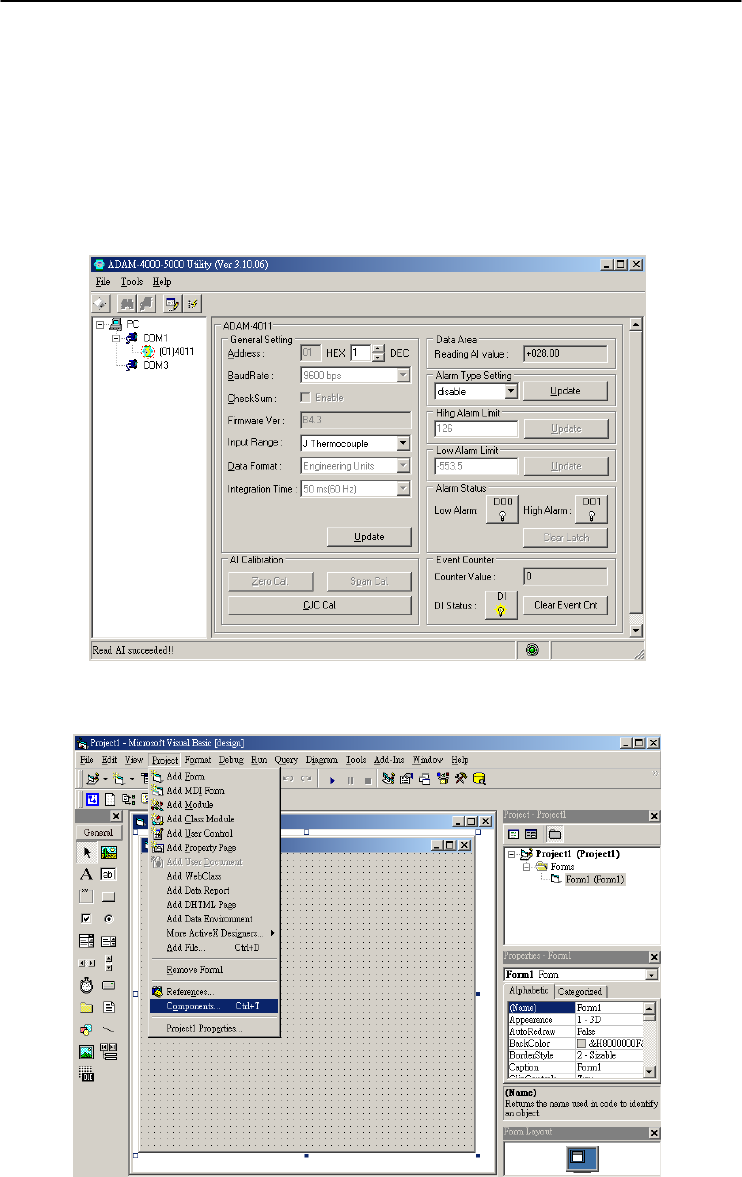Select the ComboBox tool in toolbox
This screenshot has height=1177, width=742.
point(86,941)
